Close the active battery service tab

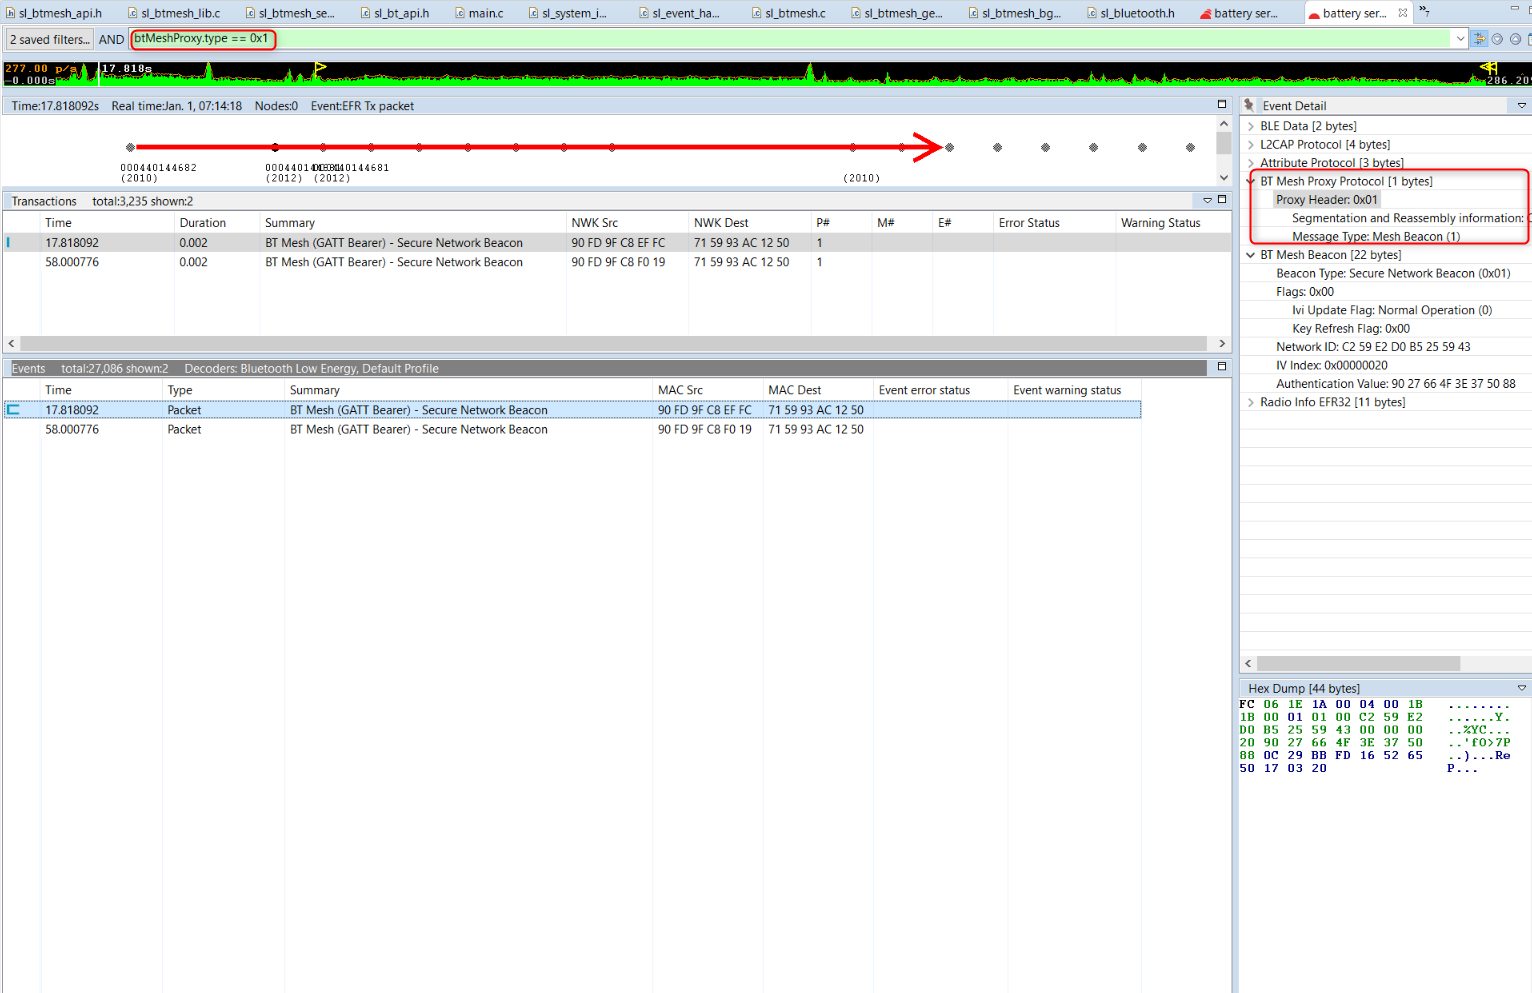tap(1403, 13)
